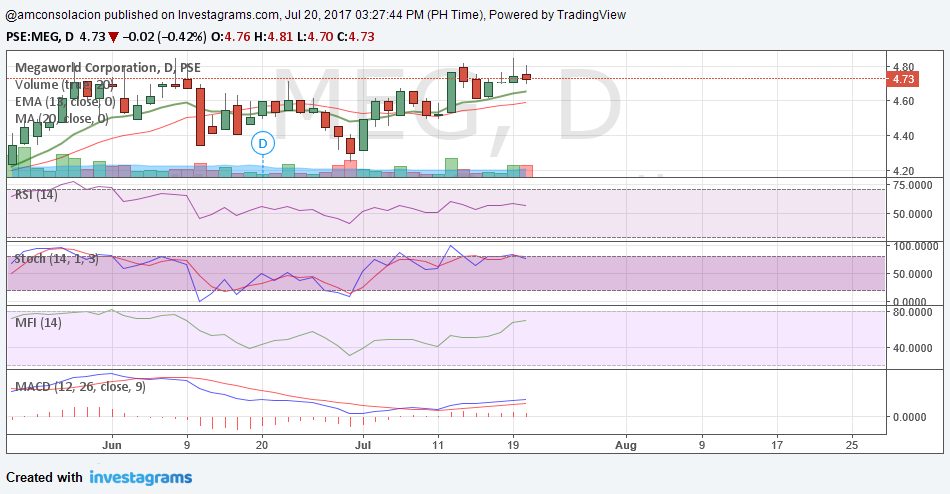This screenshot has height=494, width=950.
Task: Select the RSI (14) indicator label
Action: coord(36,195)
